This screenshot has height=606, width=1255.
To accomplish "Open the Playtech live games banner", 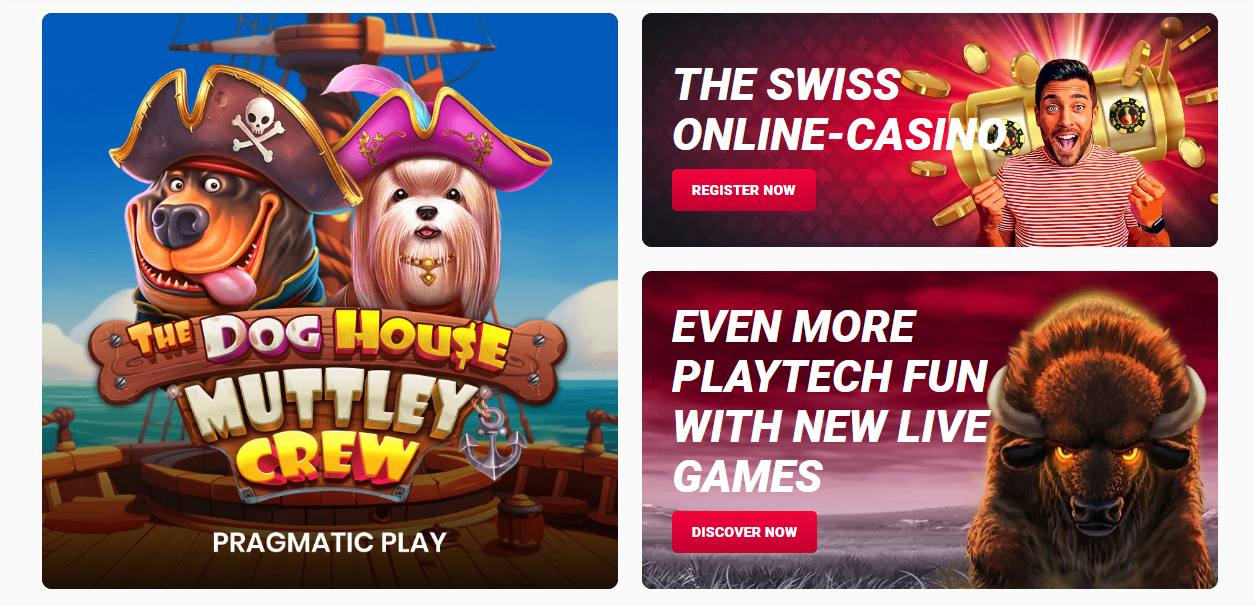I will pyautogui.click(x=930, y=430).
